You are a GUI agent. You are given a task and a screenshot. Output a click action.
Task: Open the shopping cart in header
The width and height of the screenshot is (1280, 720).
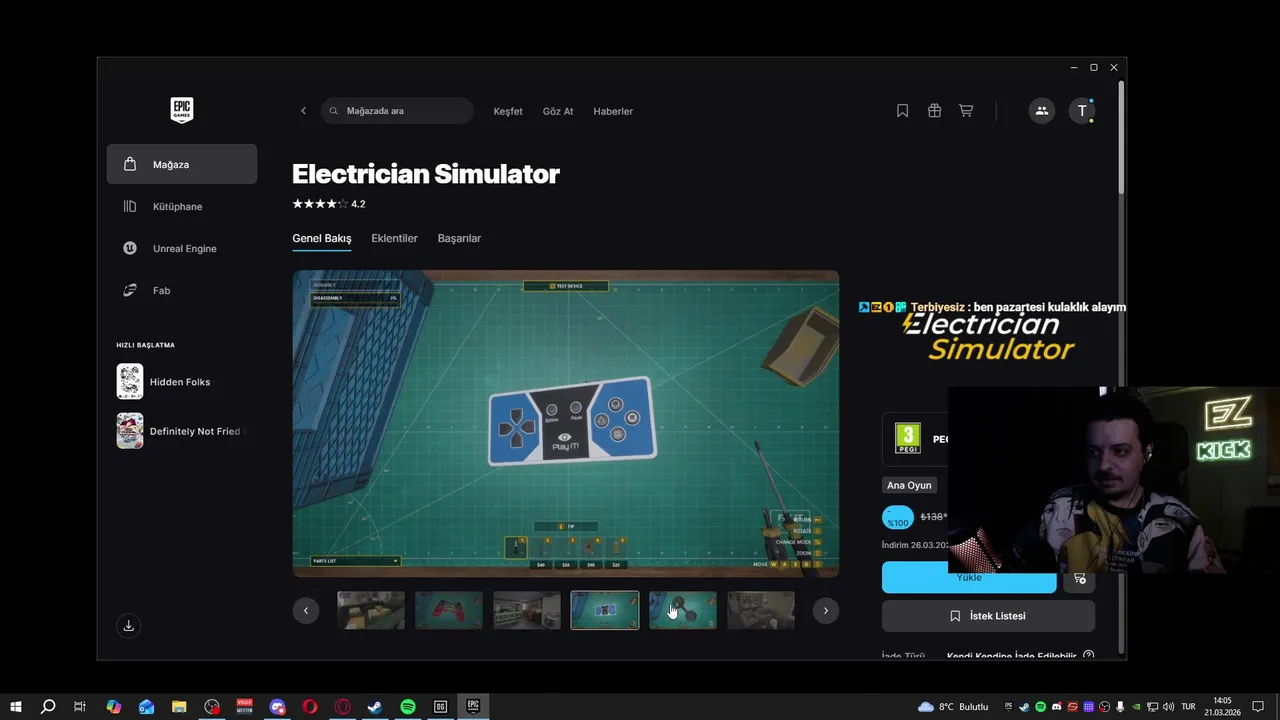tap(966, 111)
